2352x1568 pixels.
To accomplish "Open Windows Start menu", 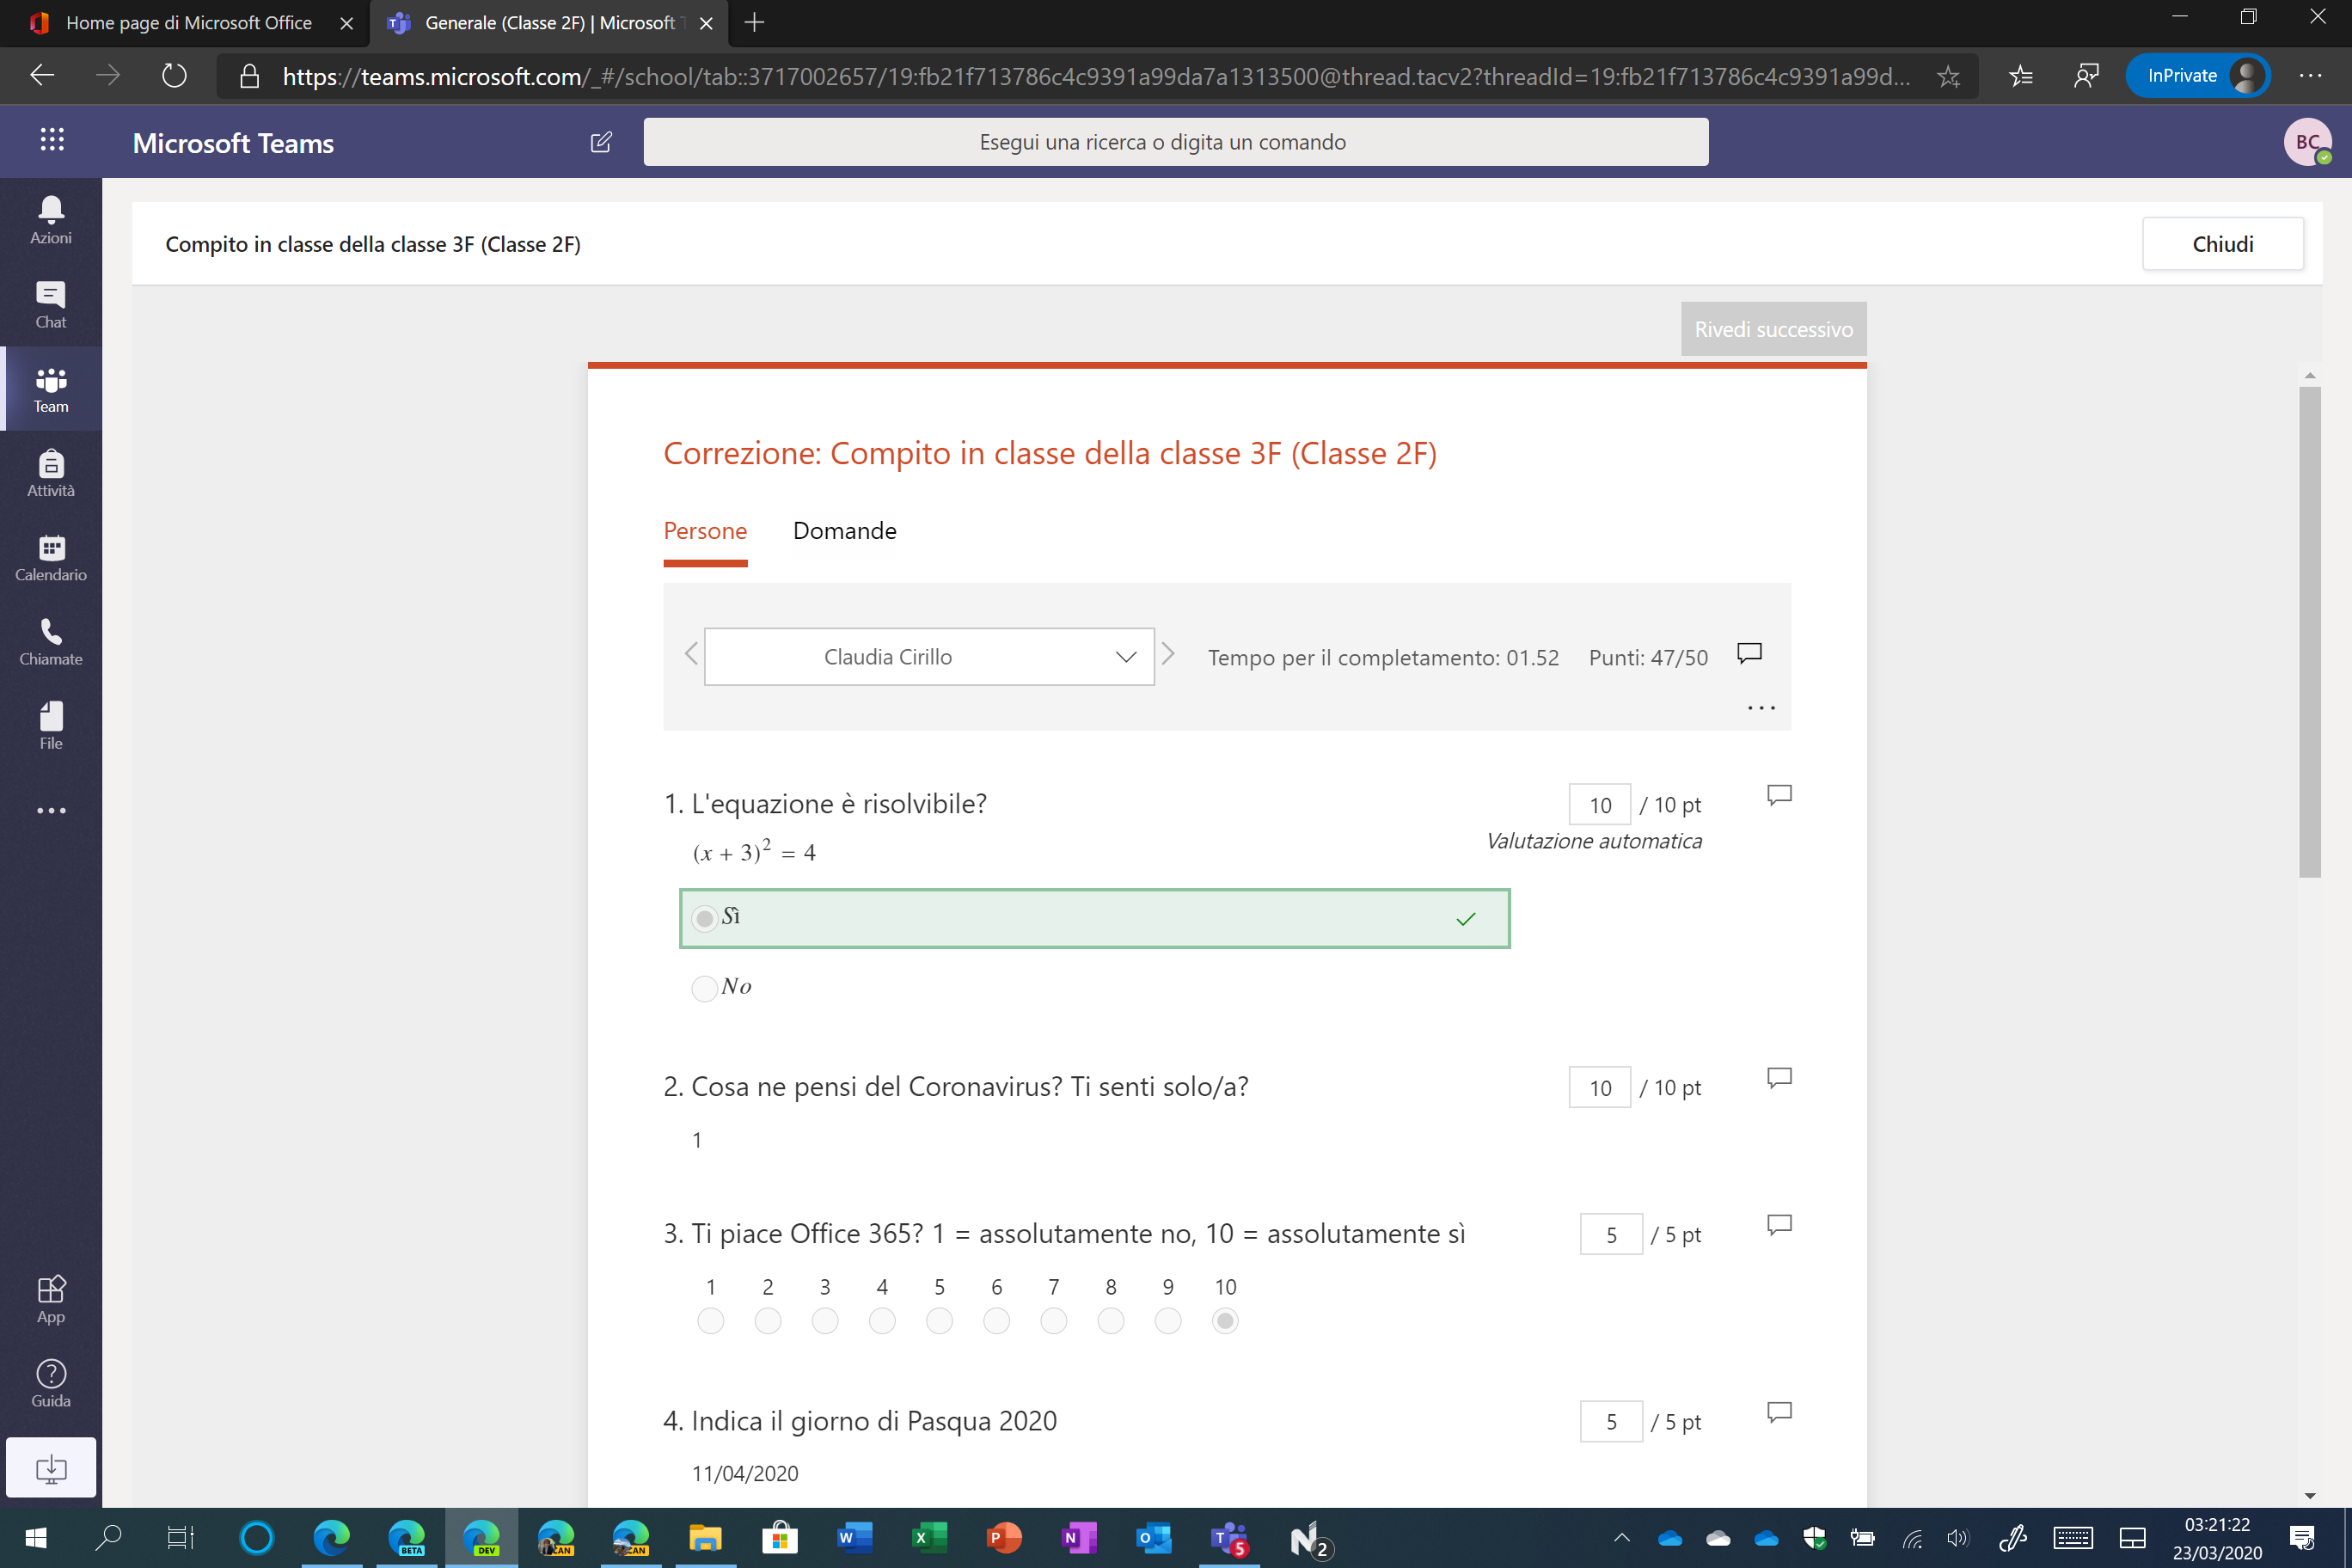I will coord(36,1538).
